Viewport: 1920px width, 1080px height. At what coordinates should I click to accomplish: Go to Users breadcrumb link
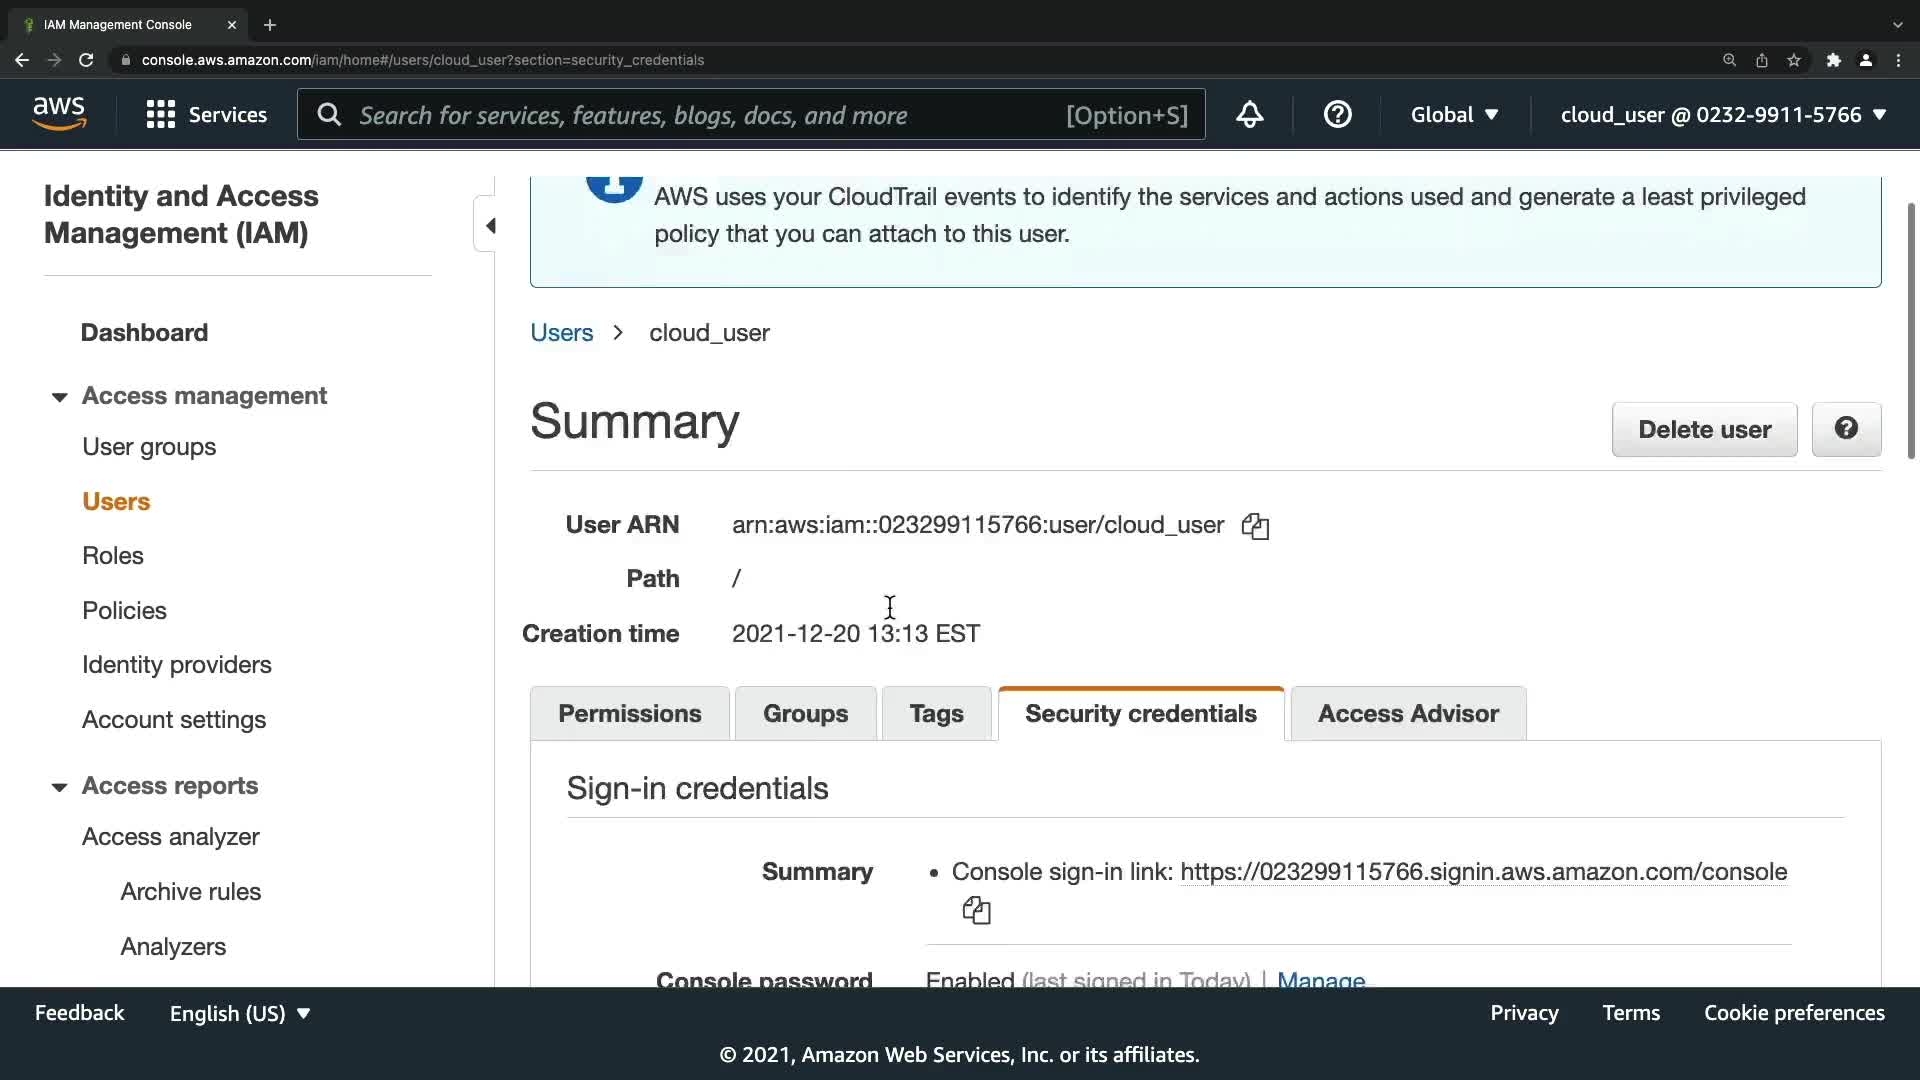[x=561, y=333]
